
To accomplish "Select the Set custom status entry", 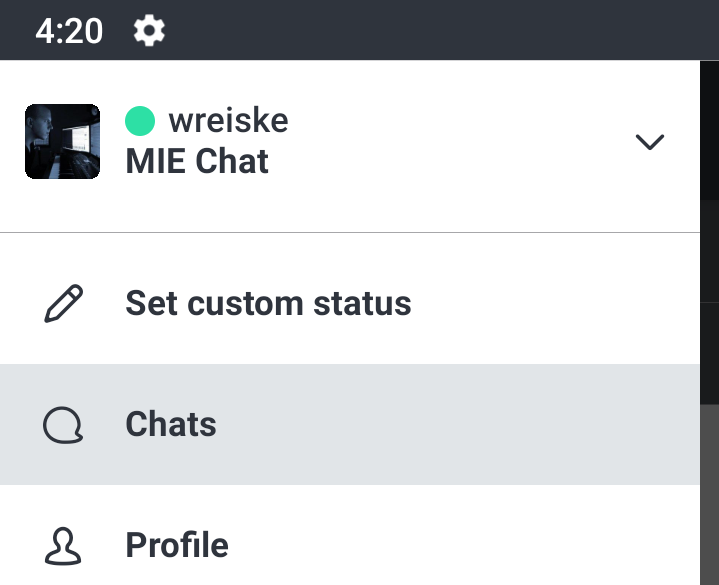I will [x=268, y=303].
